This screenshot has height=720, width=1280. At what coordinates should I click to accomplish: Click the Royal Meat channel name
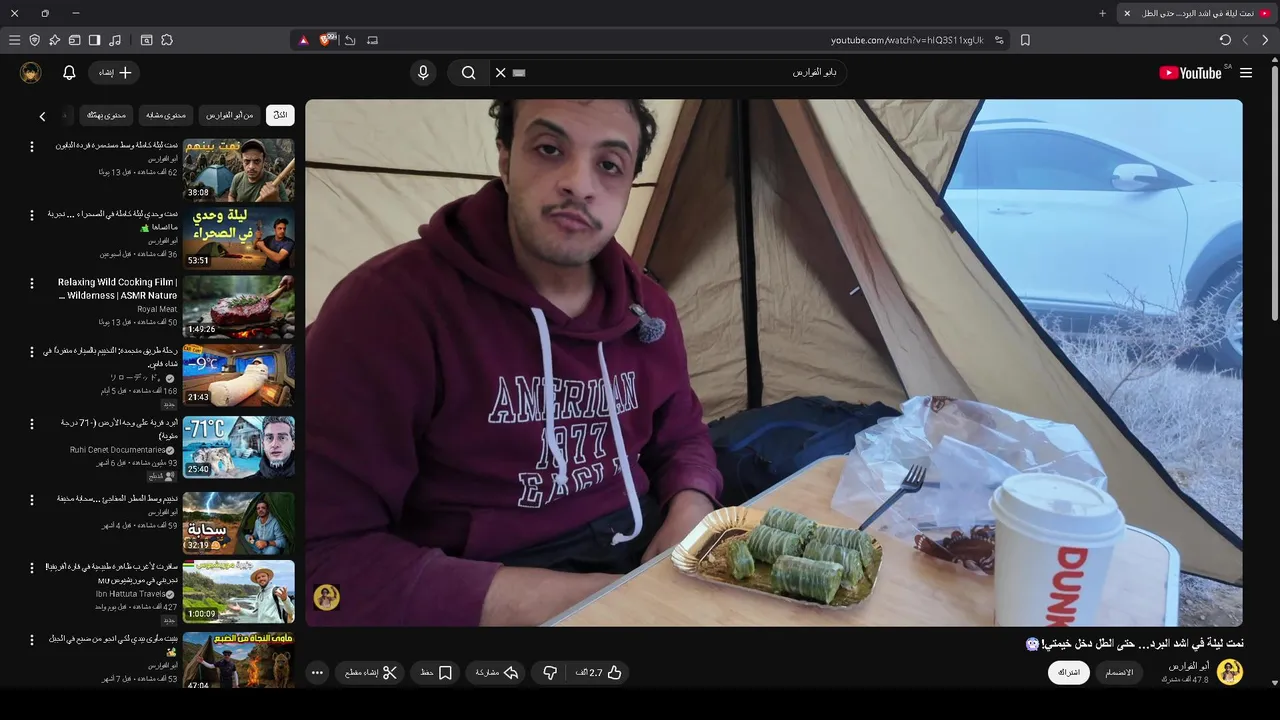(x=157, y=309)
